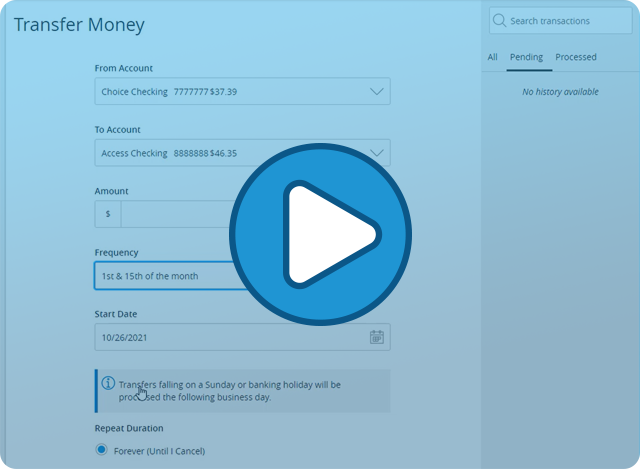
Task: Open the Start Date calendar picker icon
Action: (376, 337)
